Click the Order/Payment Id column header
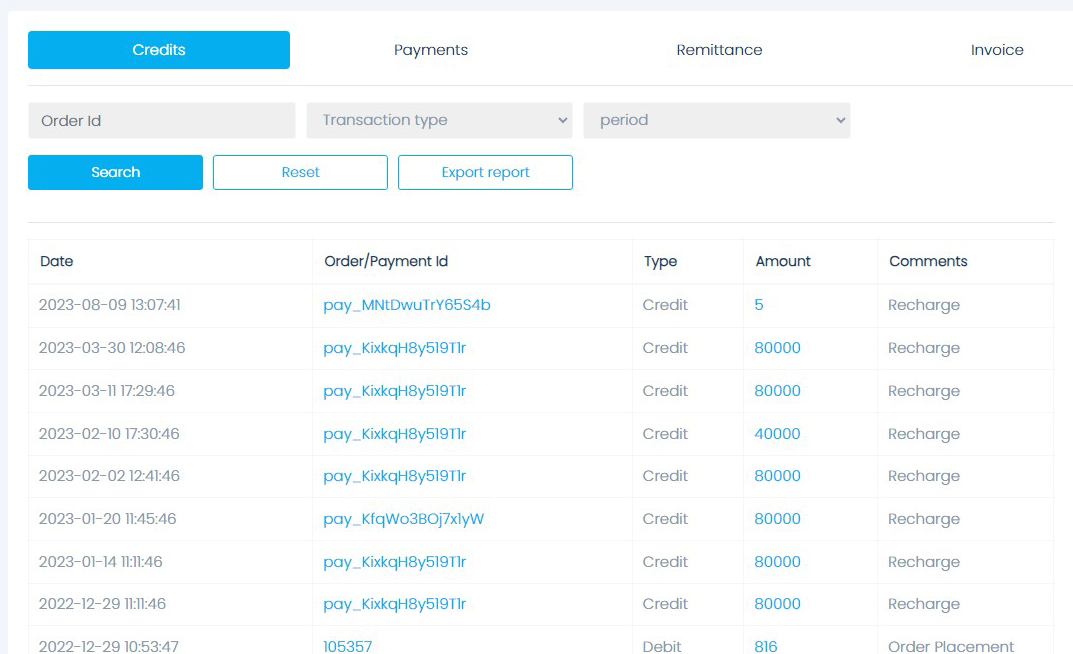This screenshot has width=1073, height=654. pos(386,261)
